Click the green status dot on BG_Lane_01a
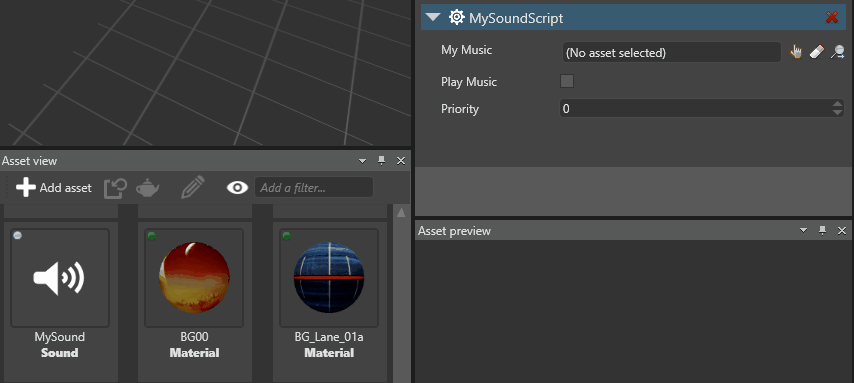Image resolution: width=854 pixels, height=383 pixels. point(286,235)
